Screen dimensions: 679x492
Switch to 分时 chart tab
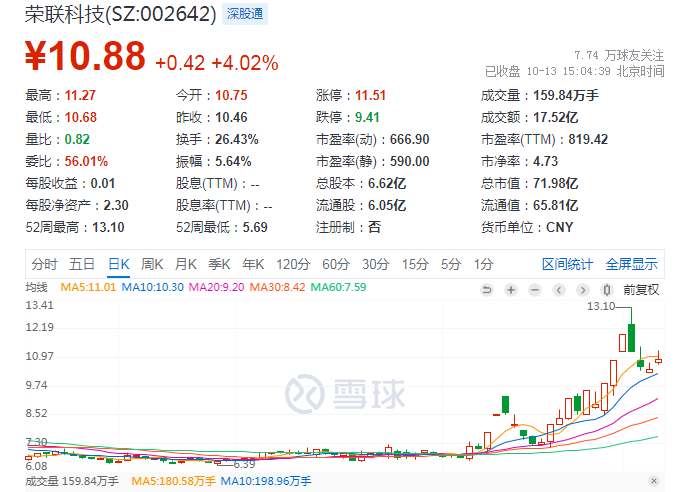pos(44,264)
